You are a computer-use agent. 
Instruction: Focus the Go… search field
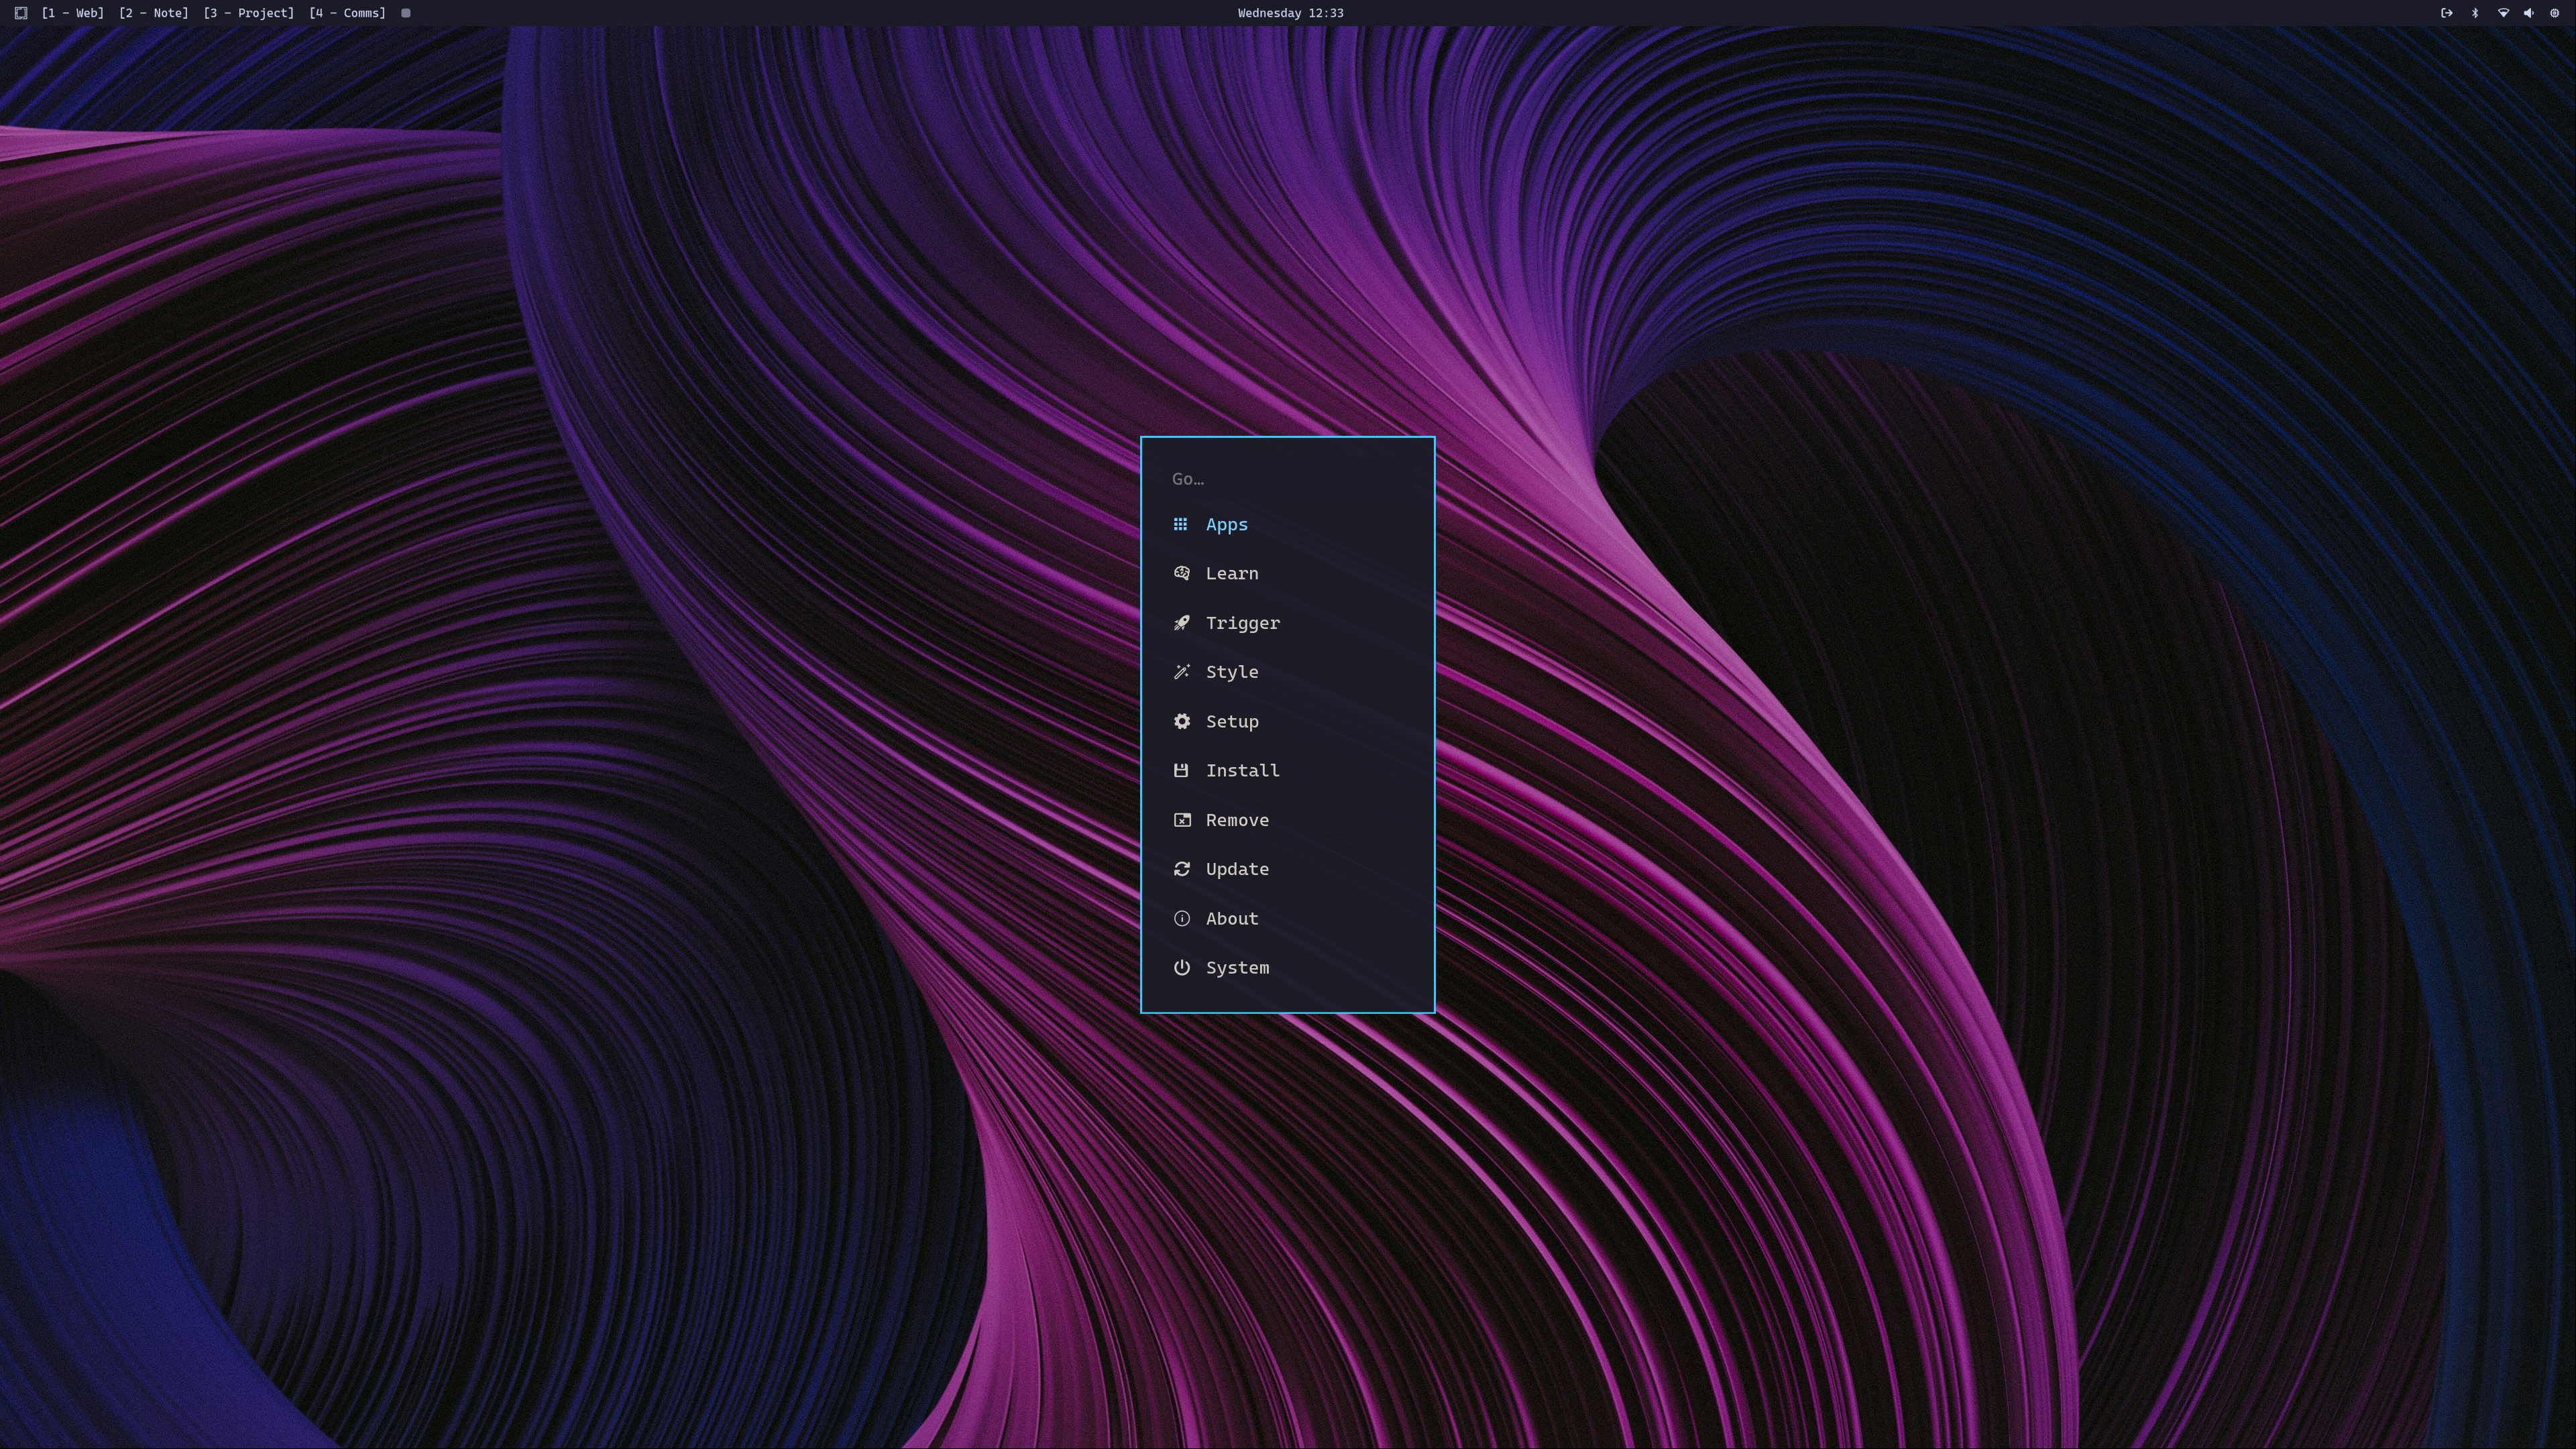1287,479
